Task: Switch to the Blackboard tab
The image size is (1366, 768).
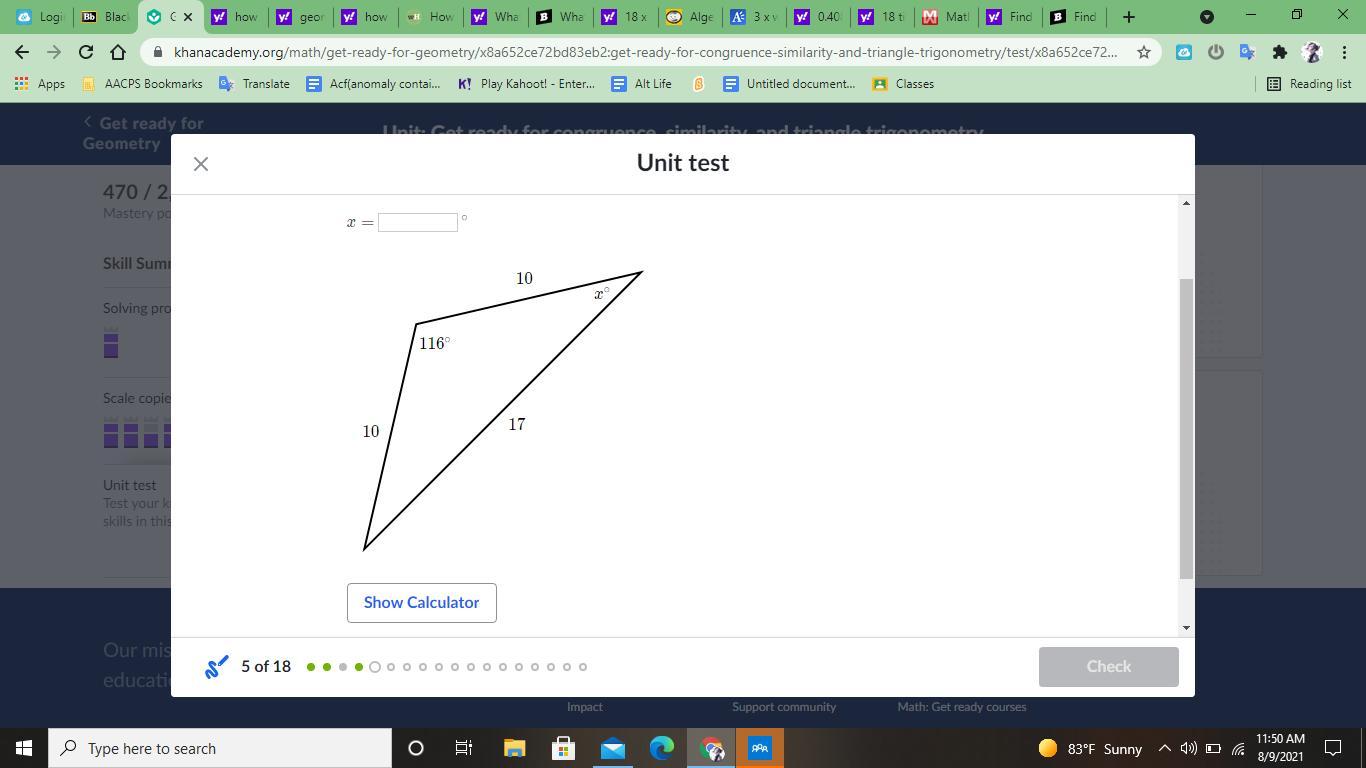Action: [x=105, y=17]
